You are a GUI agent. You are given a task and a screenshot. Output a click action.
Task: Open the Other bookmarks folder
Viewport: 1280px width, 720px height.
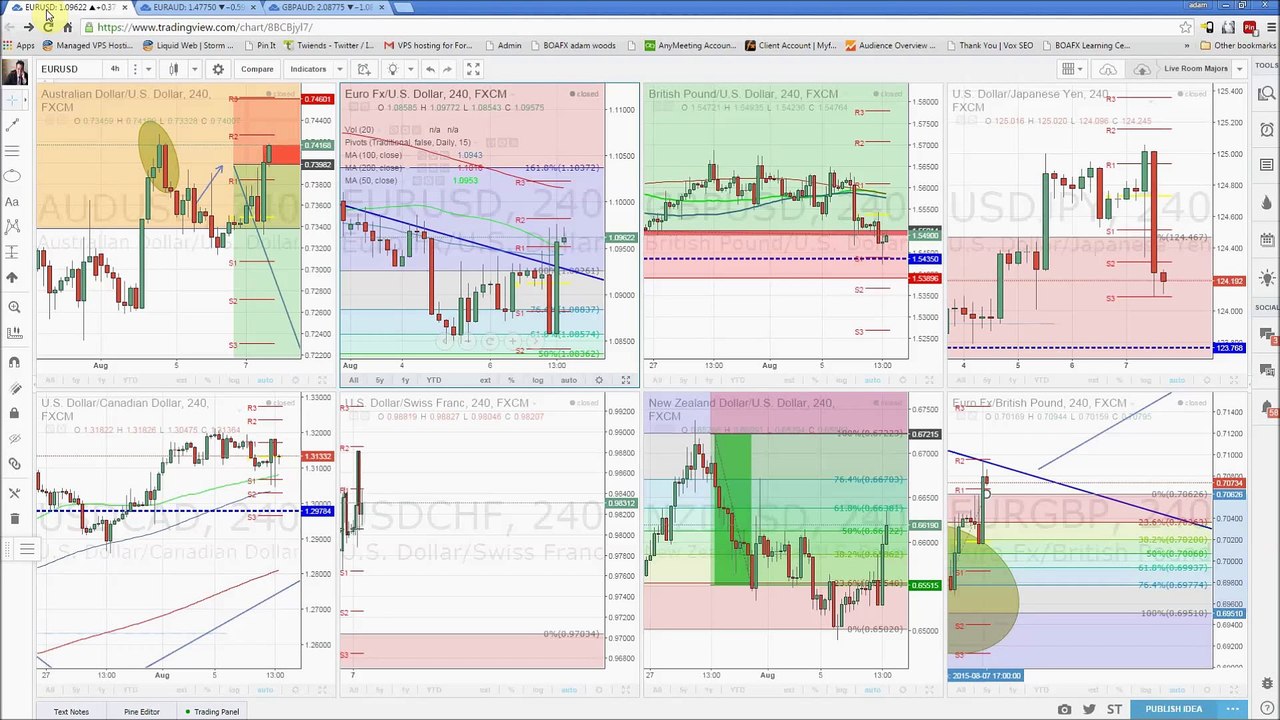coord(1237,45)
